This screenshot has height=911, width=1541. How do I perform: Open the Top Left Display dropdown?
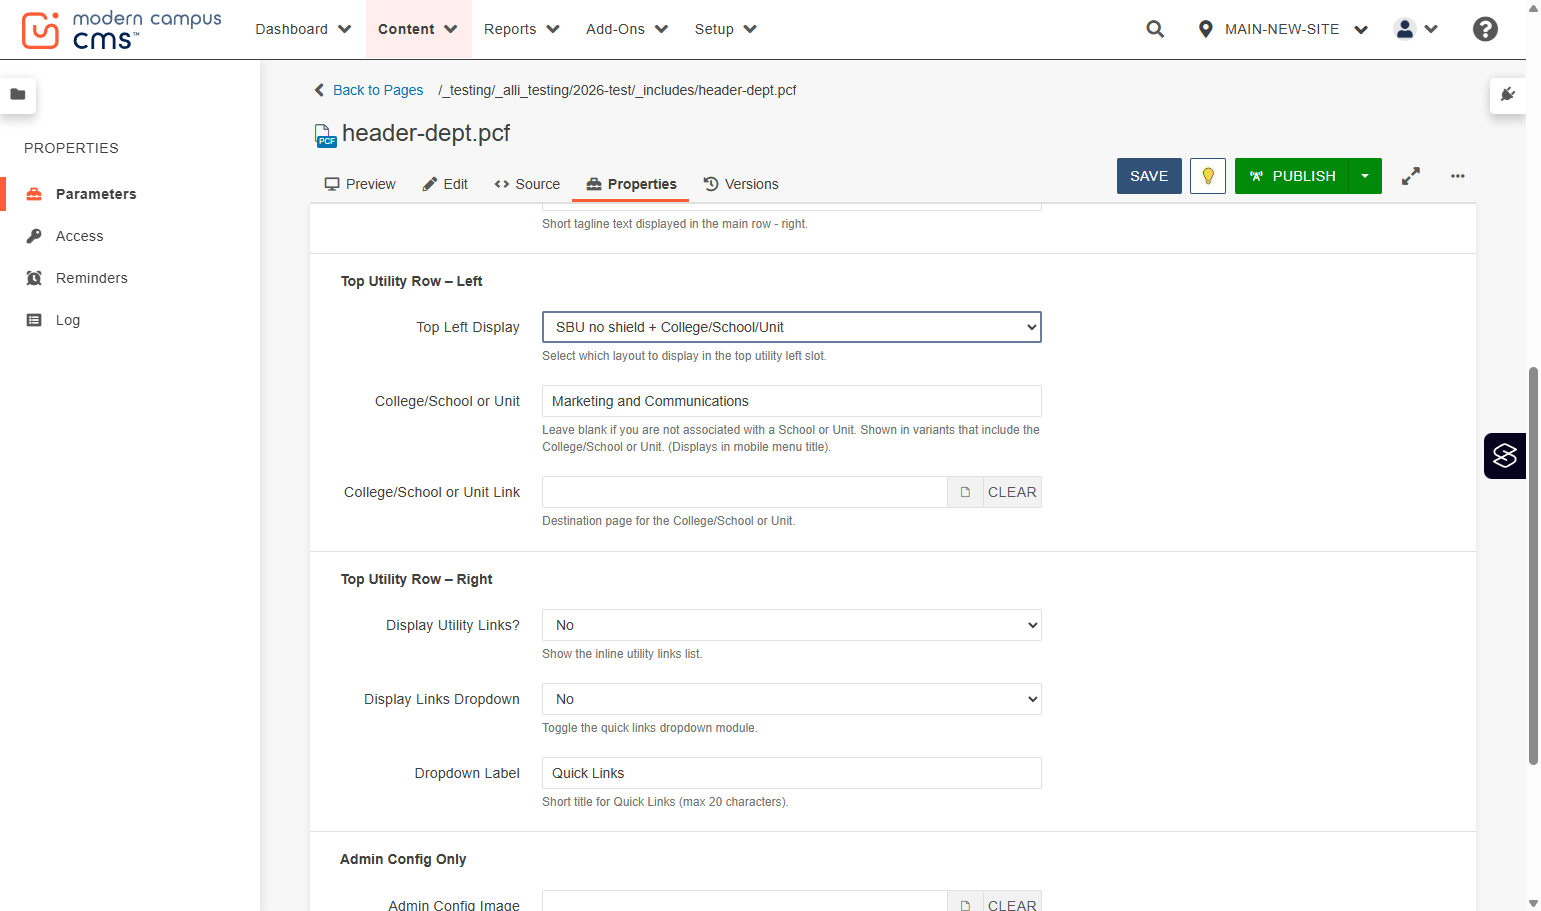click(792, 327)
